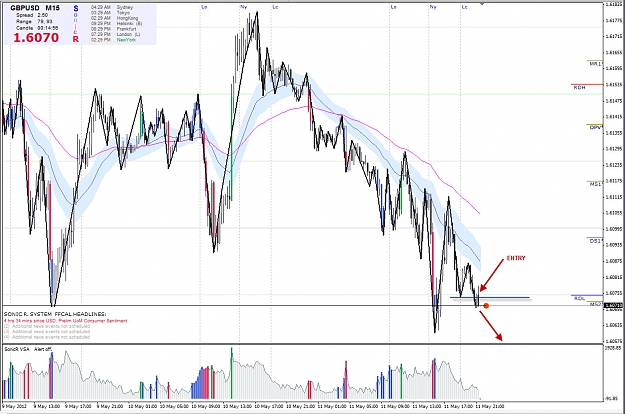625x414 pixels.
Task: Click the 1.61295 price scale value
Action: (614, 149)
